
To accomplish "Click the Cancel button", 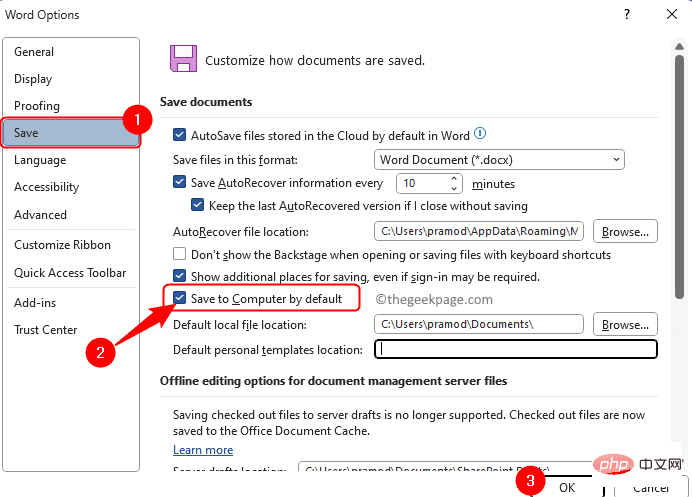I will [651, 487].
